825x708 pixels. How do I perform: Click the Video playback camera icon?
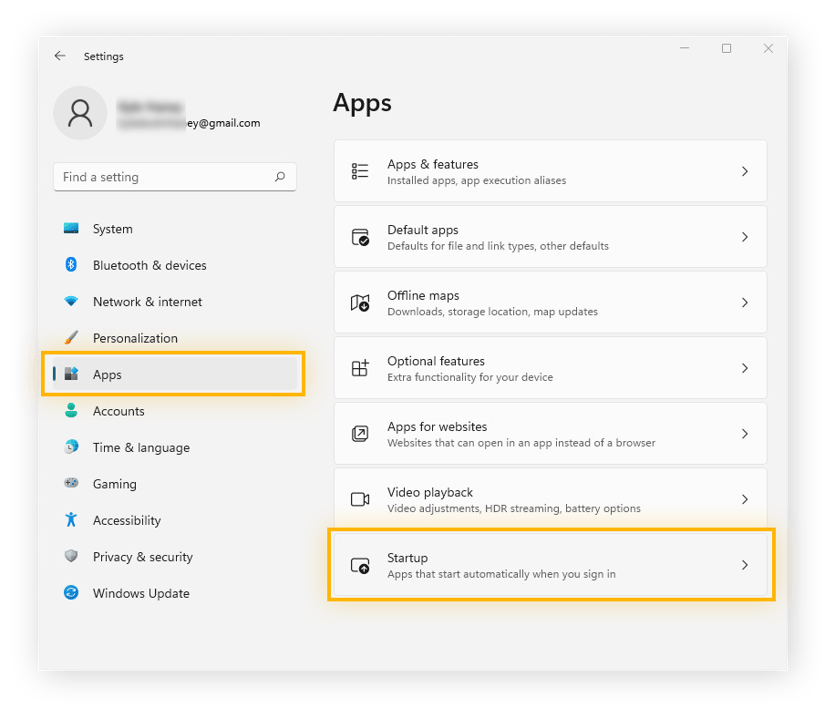coord(361,498)
